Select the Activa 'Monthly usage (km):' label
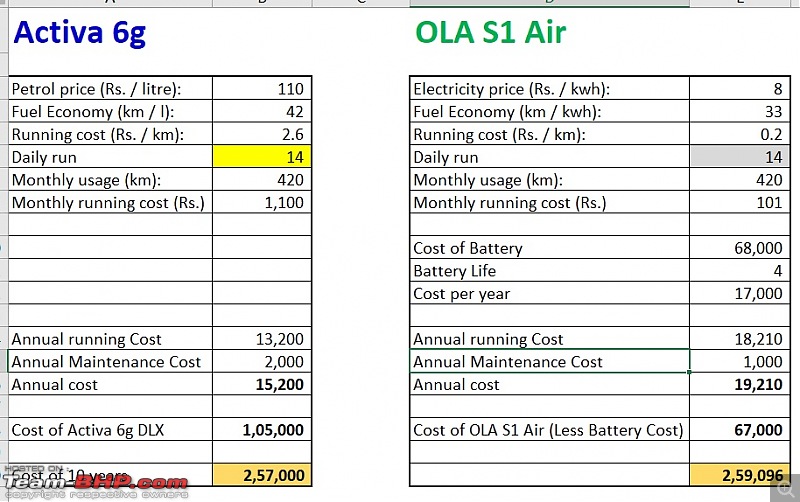800x502 pixels. point(110,179)
